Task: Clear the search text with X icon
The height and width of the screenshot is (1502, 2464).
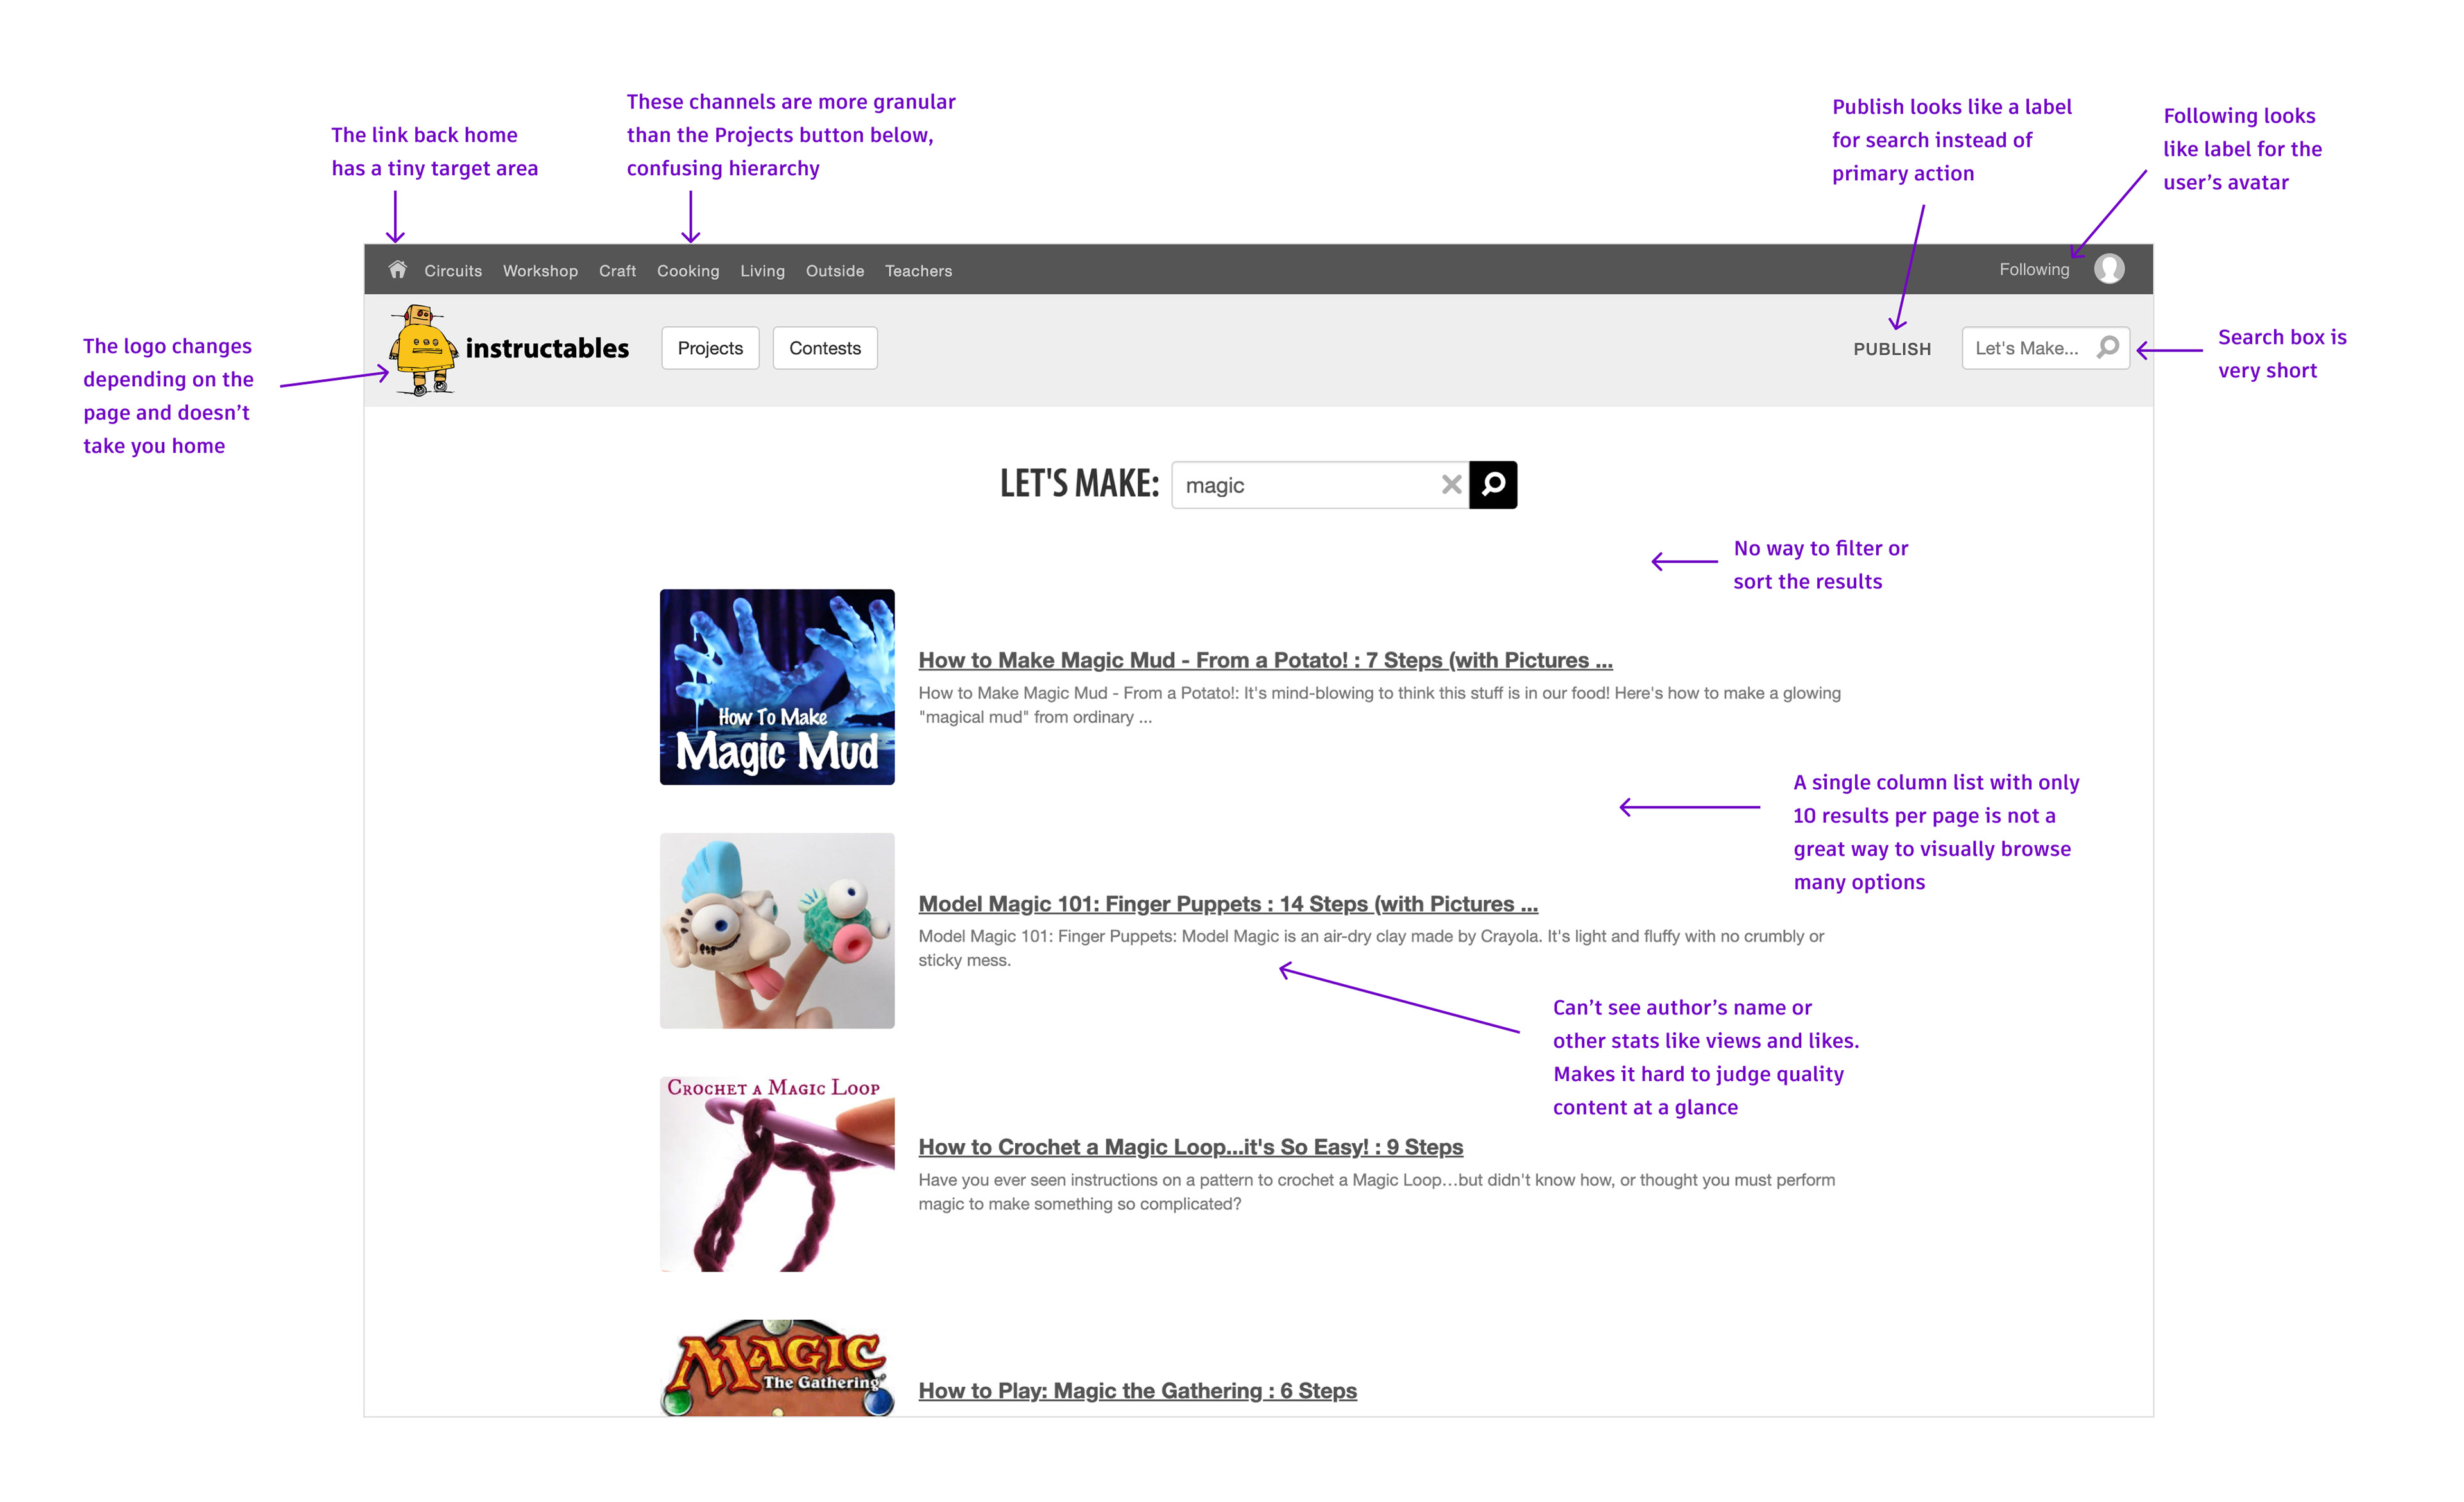Action: coord(1451,485)
